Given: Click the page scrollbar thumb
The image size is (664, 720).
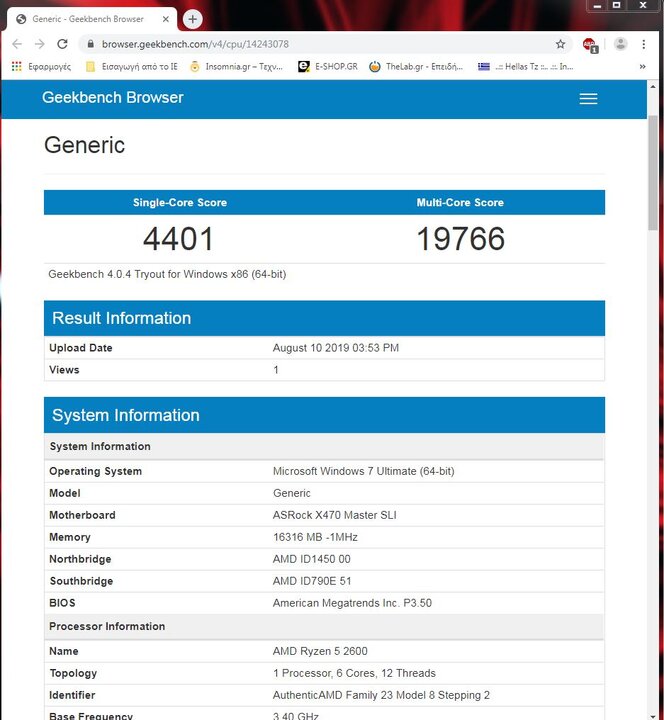Looking at the screenshot, I should pyautogui.click(x=653, y=173).
